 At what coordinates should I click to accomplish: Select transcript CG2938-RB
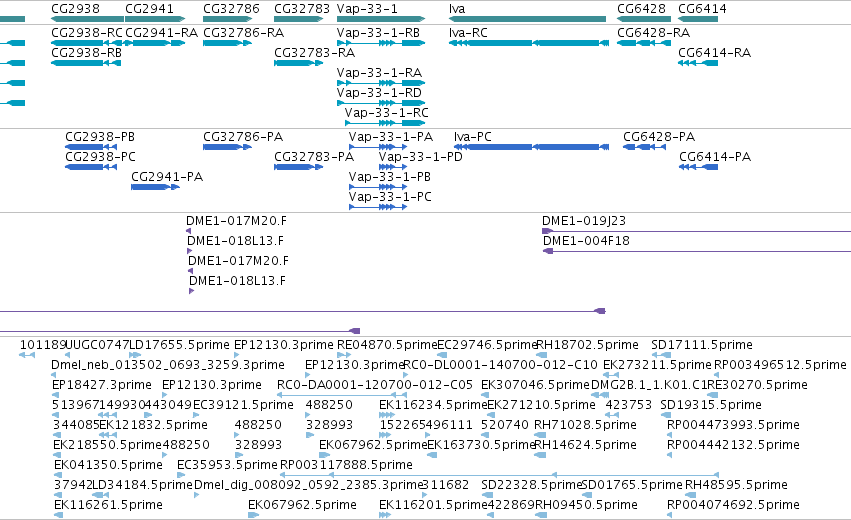coord(86,63)
